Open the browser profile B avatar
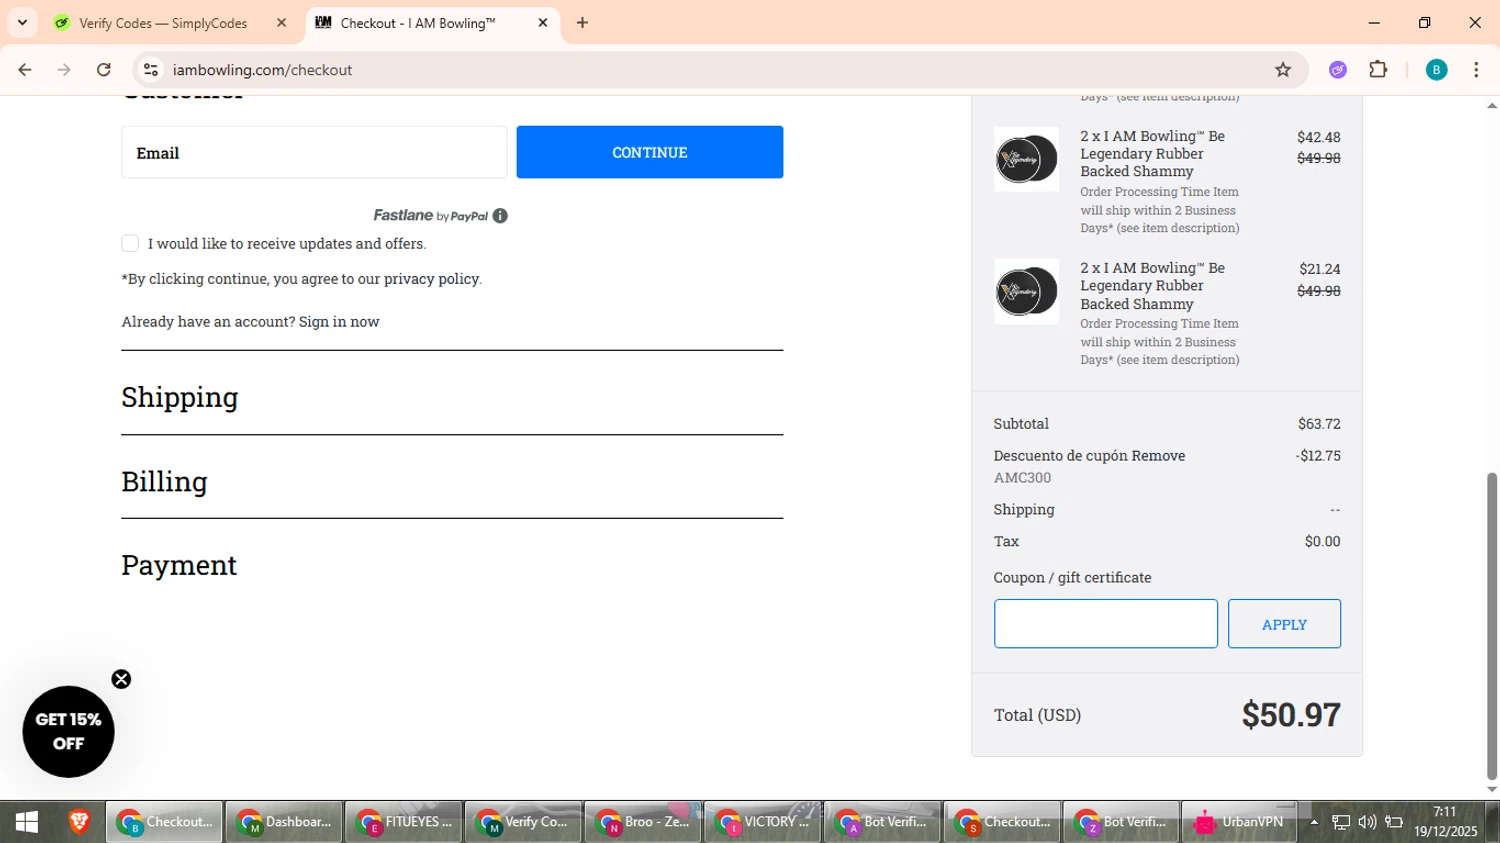This screenshot has height=843, width=1500. pos(1436,70)
